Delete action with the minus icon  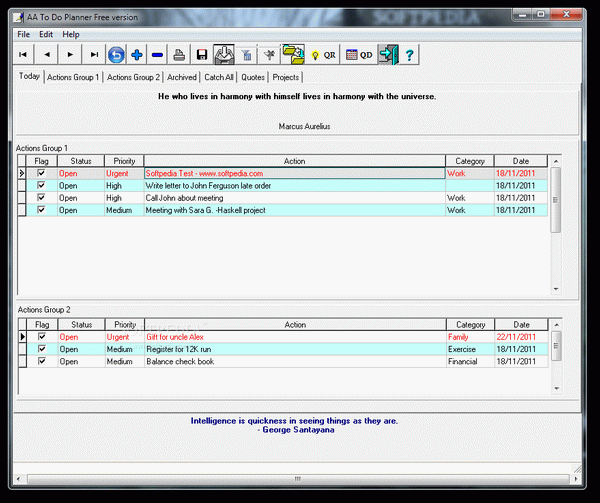coord(157,55)
